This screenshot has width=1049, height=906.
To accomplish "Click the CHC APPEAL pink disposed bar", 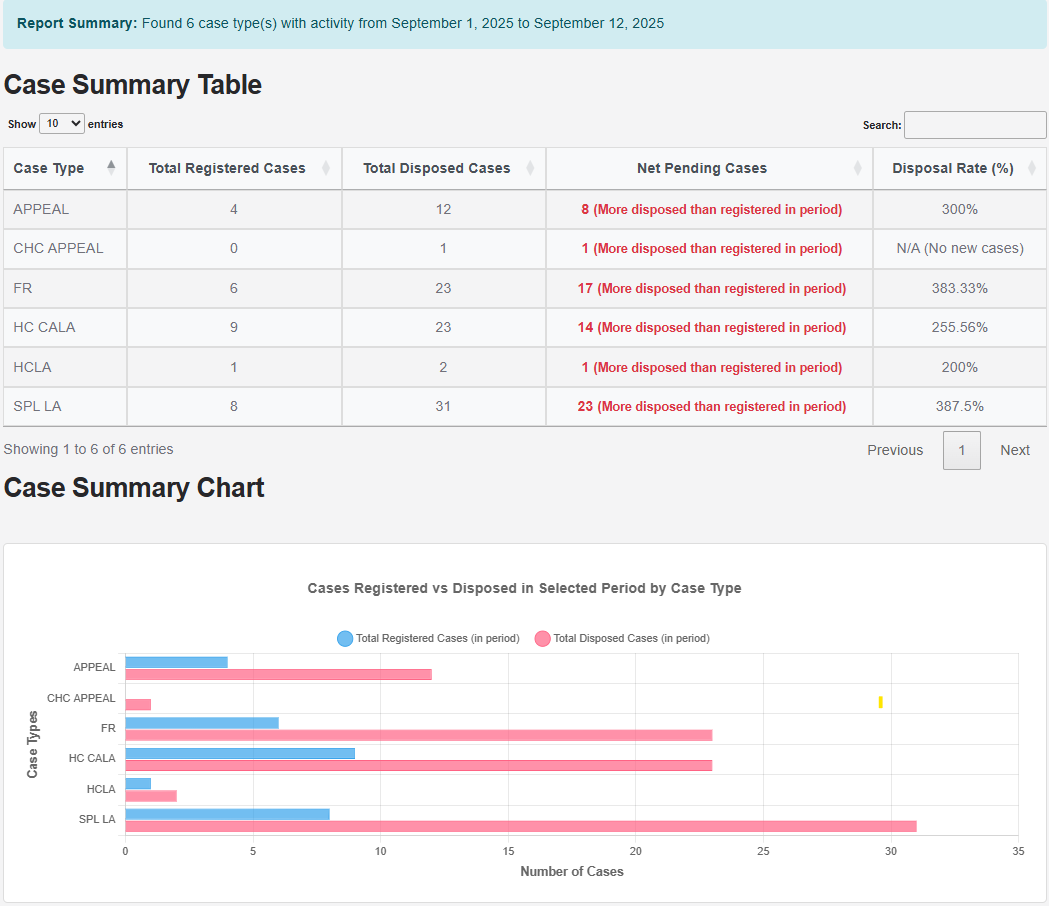I will pyautogui.click(x=138, y=704).
